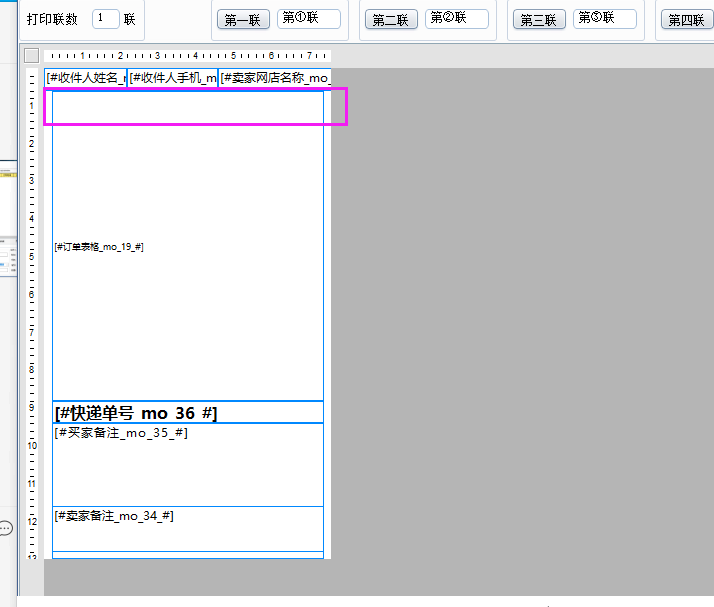Click mark 6 on the vertical ruler

pyautogui.click(x=31, y=293)
